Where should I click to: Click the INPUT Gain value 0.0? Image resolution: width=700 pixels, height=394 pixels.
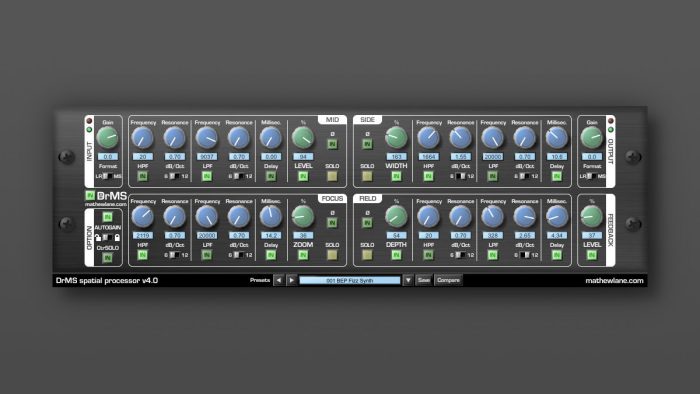[108, 157]
